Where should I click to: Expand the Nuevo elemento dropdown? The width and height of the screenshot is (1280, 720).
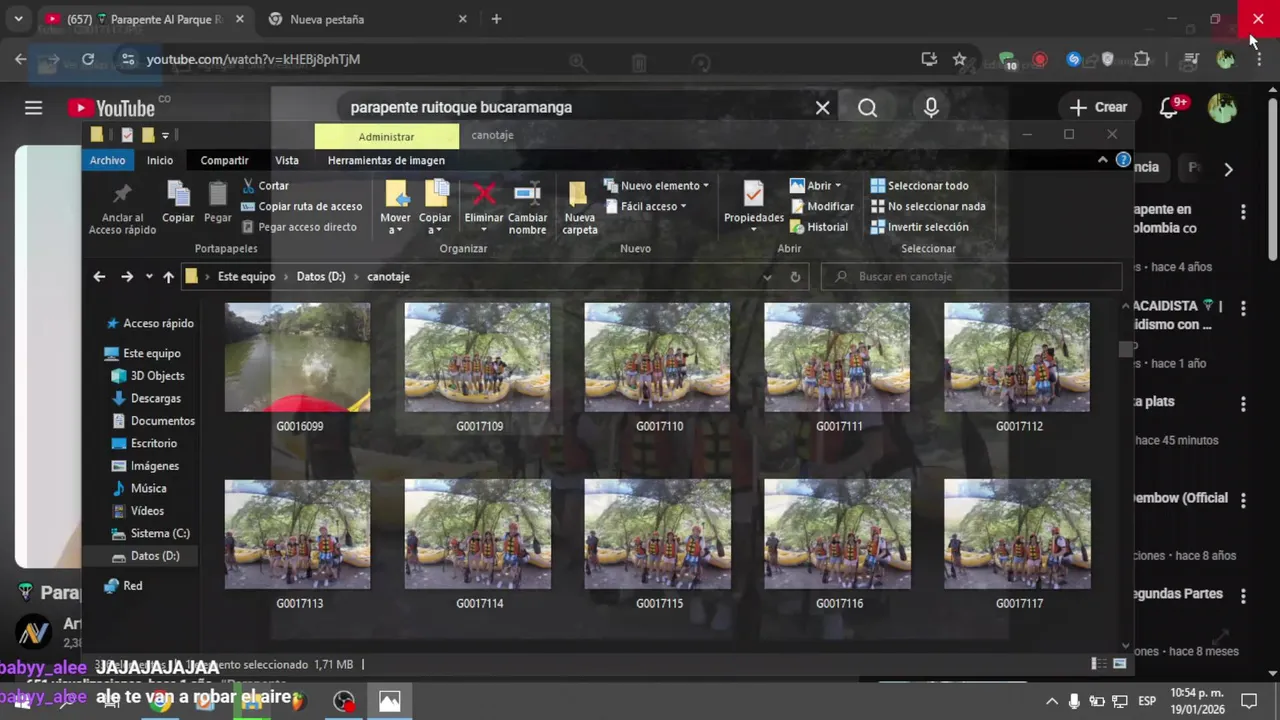click(x=657, y=186)
